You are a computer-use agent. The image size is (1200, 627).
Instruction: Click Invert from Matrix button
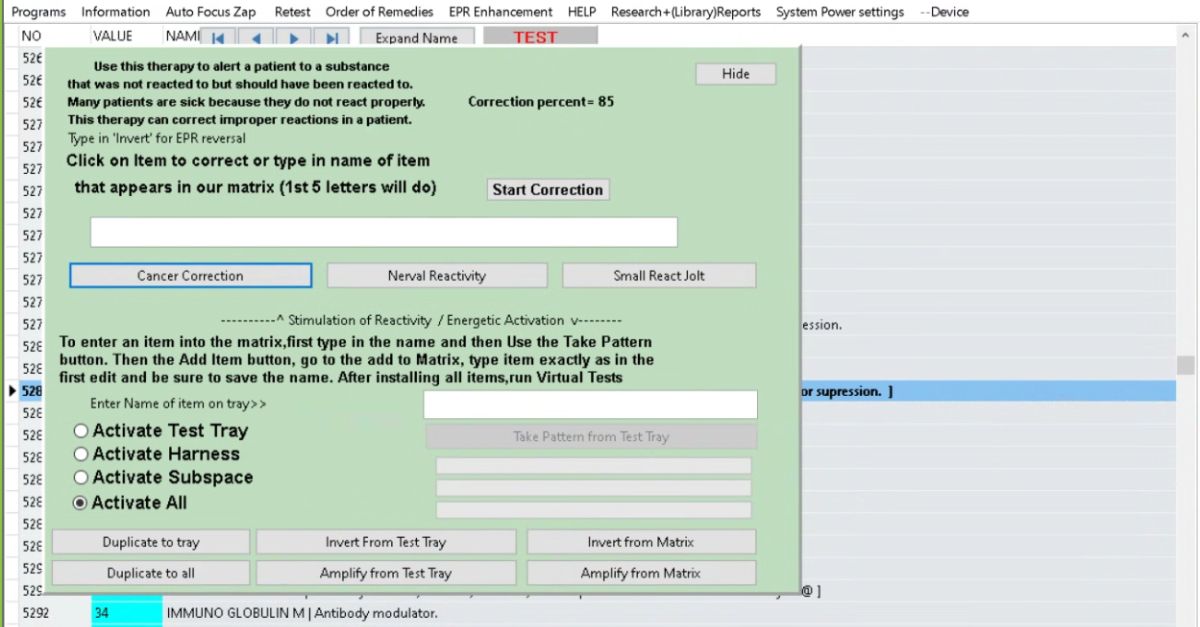coord(640,542)
